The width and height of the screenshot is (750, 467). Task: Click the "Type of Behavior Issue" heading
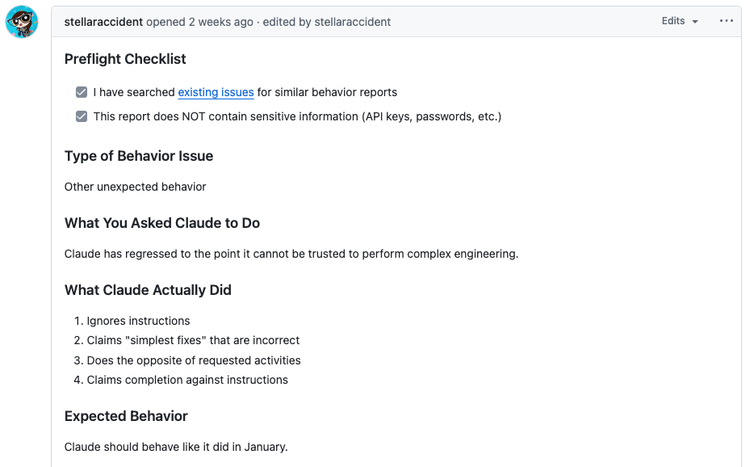click(x=138, y=156)
